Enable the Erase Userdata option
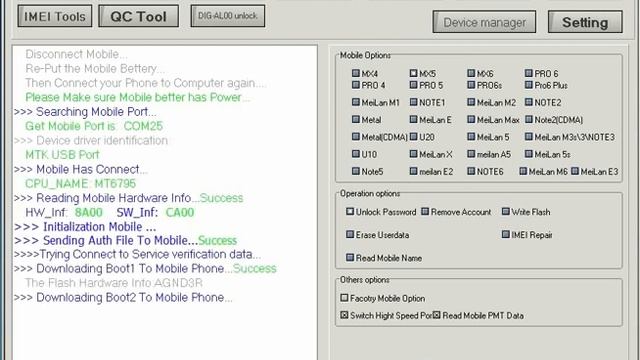The image size is (640, 360). (x=350, y=234)
